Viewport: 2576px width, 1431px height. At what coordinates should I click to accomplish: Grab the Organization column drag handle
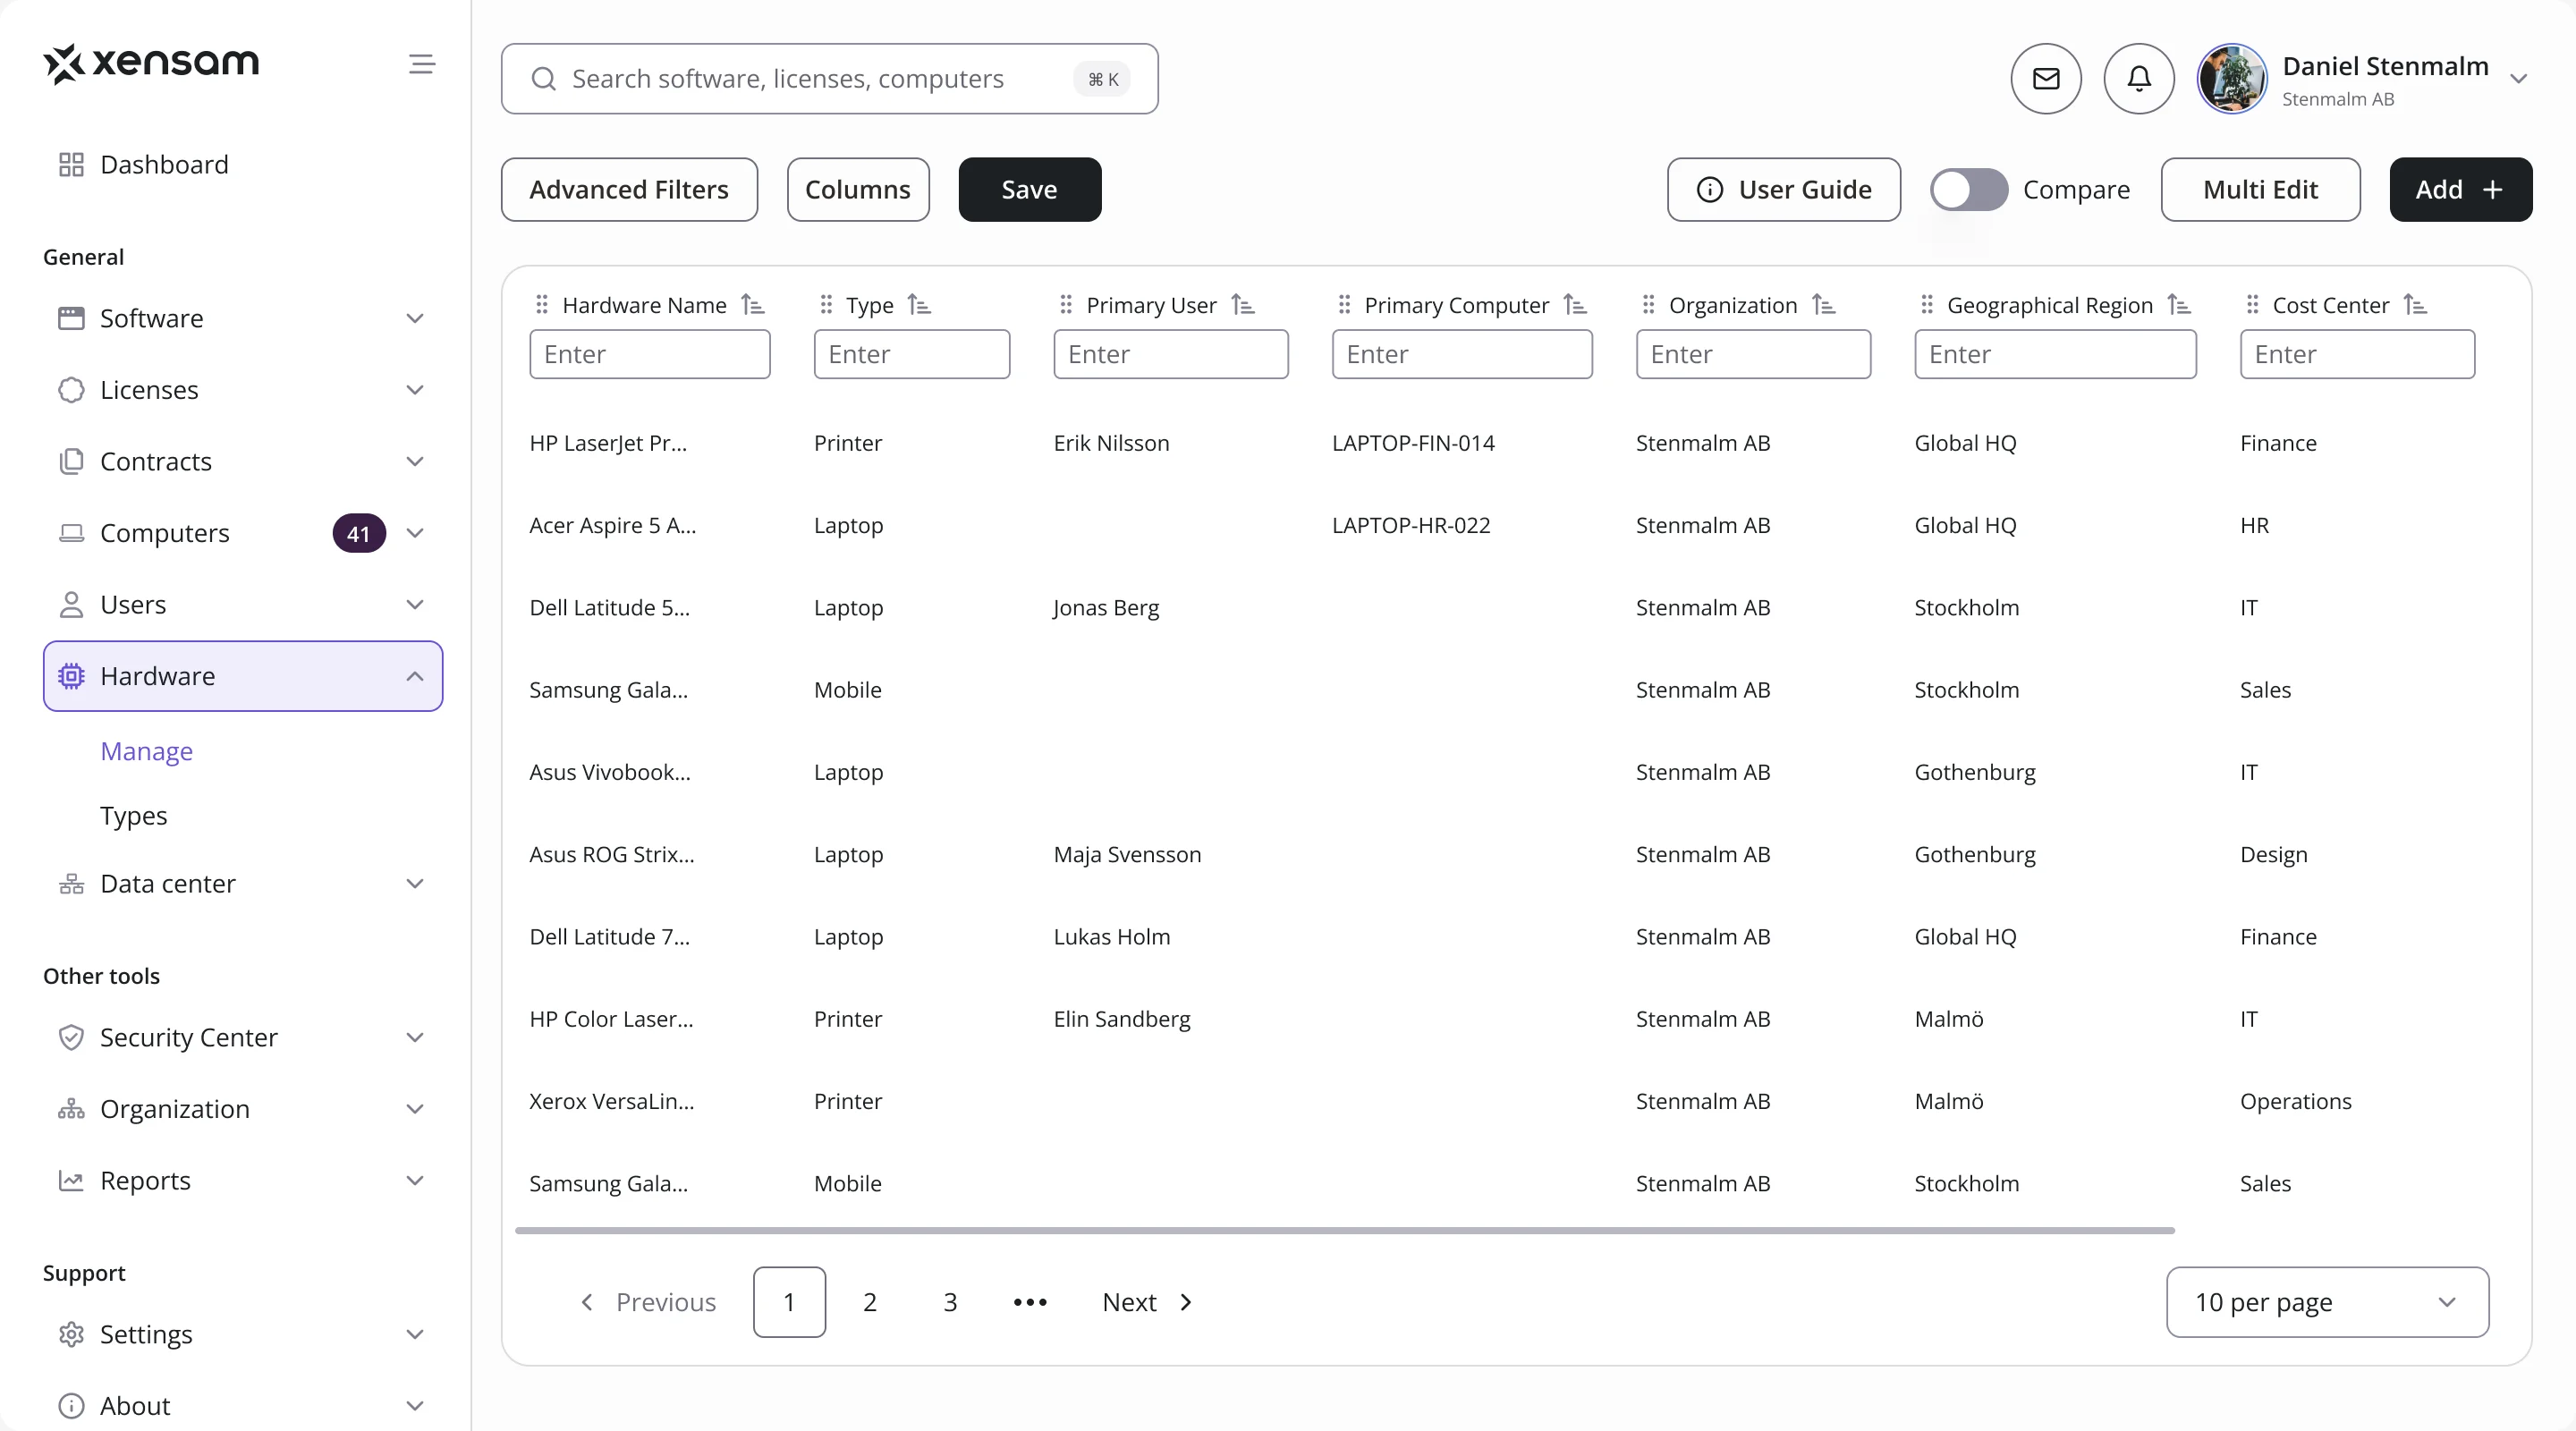[x=1648, y=305]
